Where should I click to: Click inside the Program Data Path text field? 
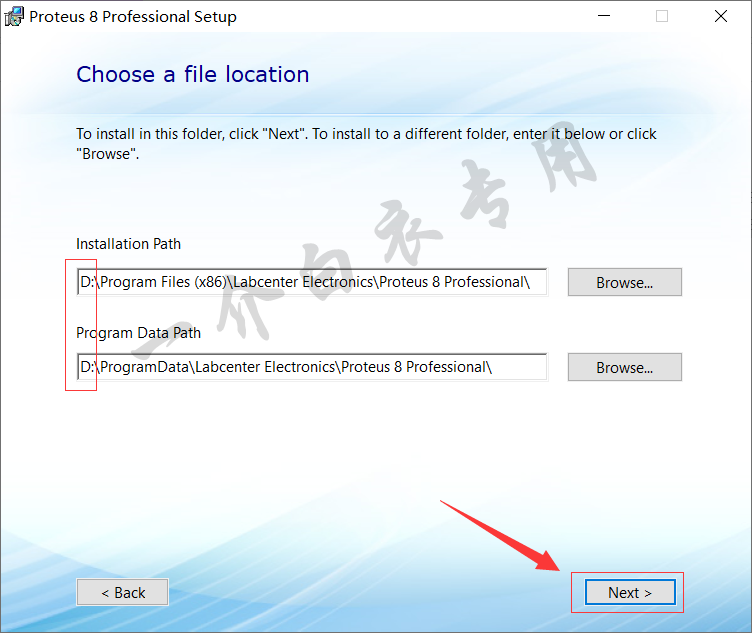click(312, 367)
